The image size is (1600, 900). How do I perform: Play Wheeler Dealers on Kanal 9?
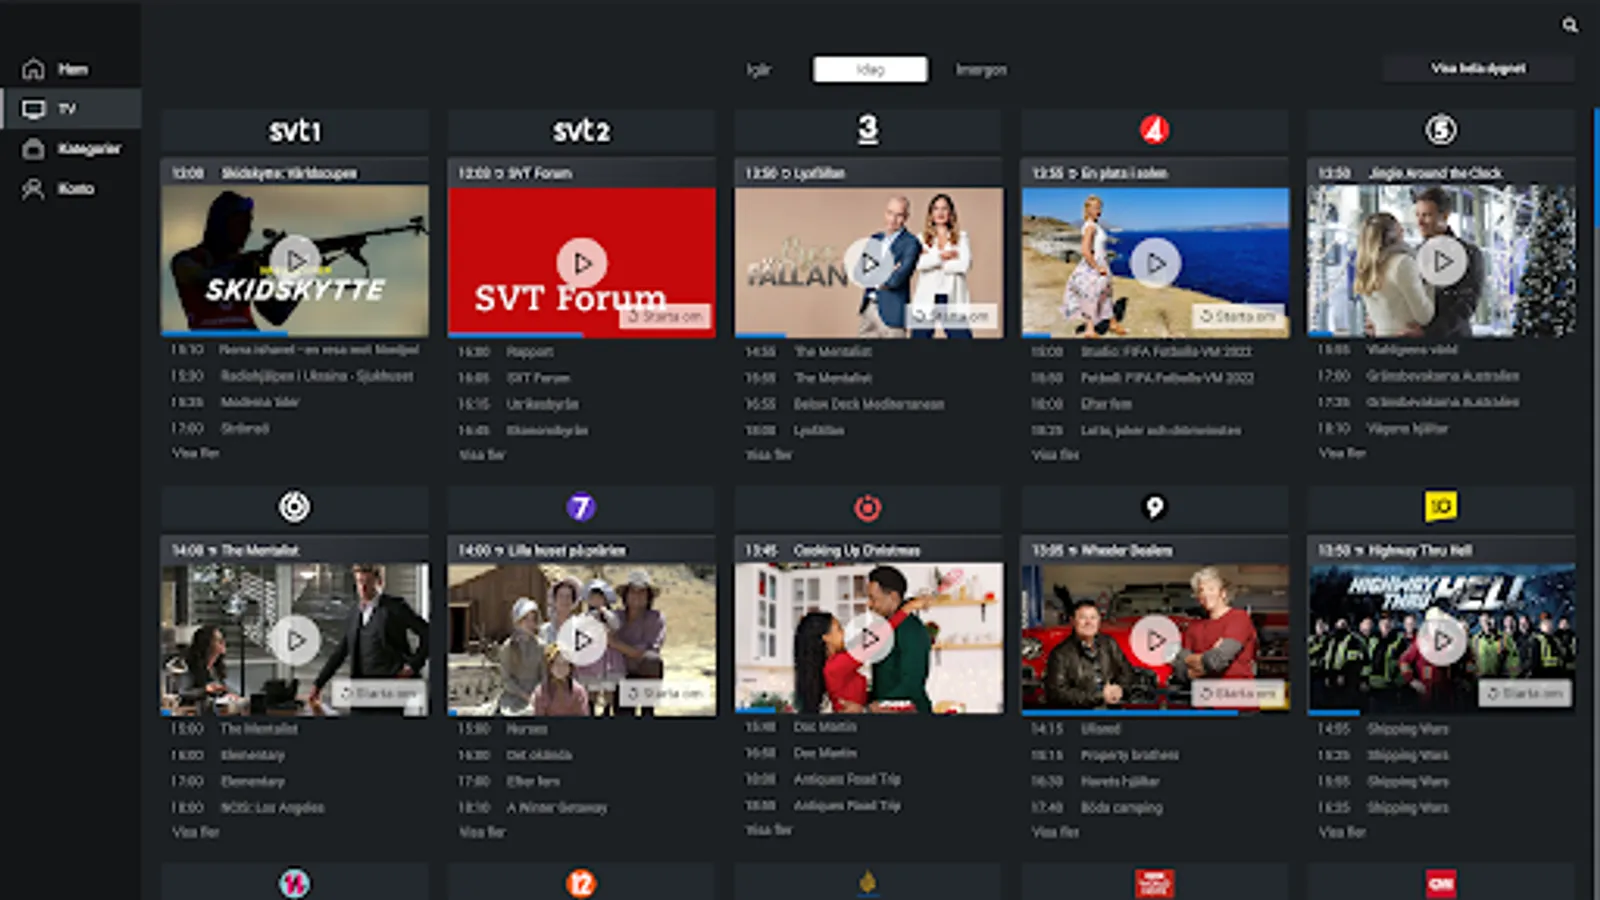tap(1156, 639)
